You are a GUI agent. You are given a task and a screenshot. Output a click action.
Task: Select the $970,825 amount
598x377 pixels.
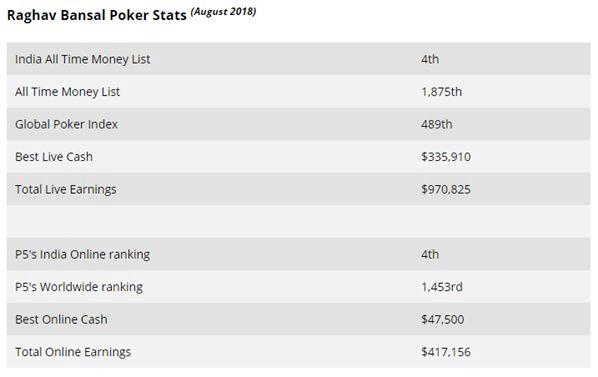[446, 189]
